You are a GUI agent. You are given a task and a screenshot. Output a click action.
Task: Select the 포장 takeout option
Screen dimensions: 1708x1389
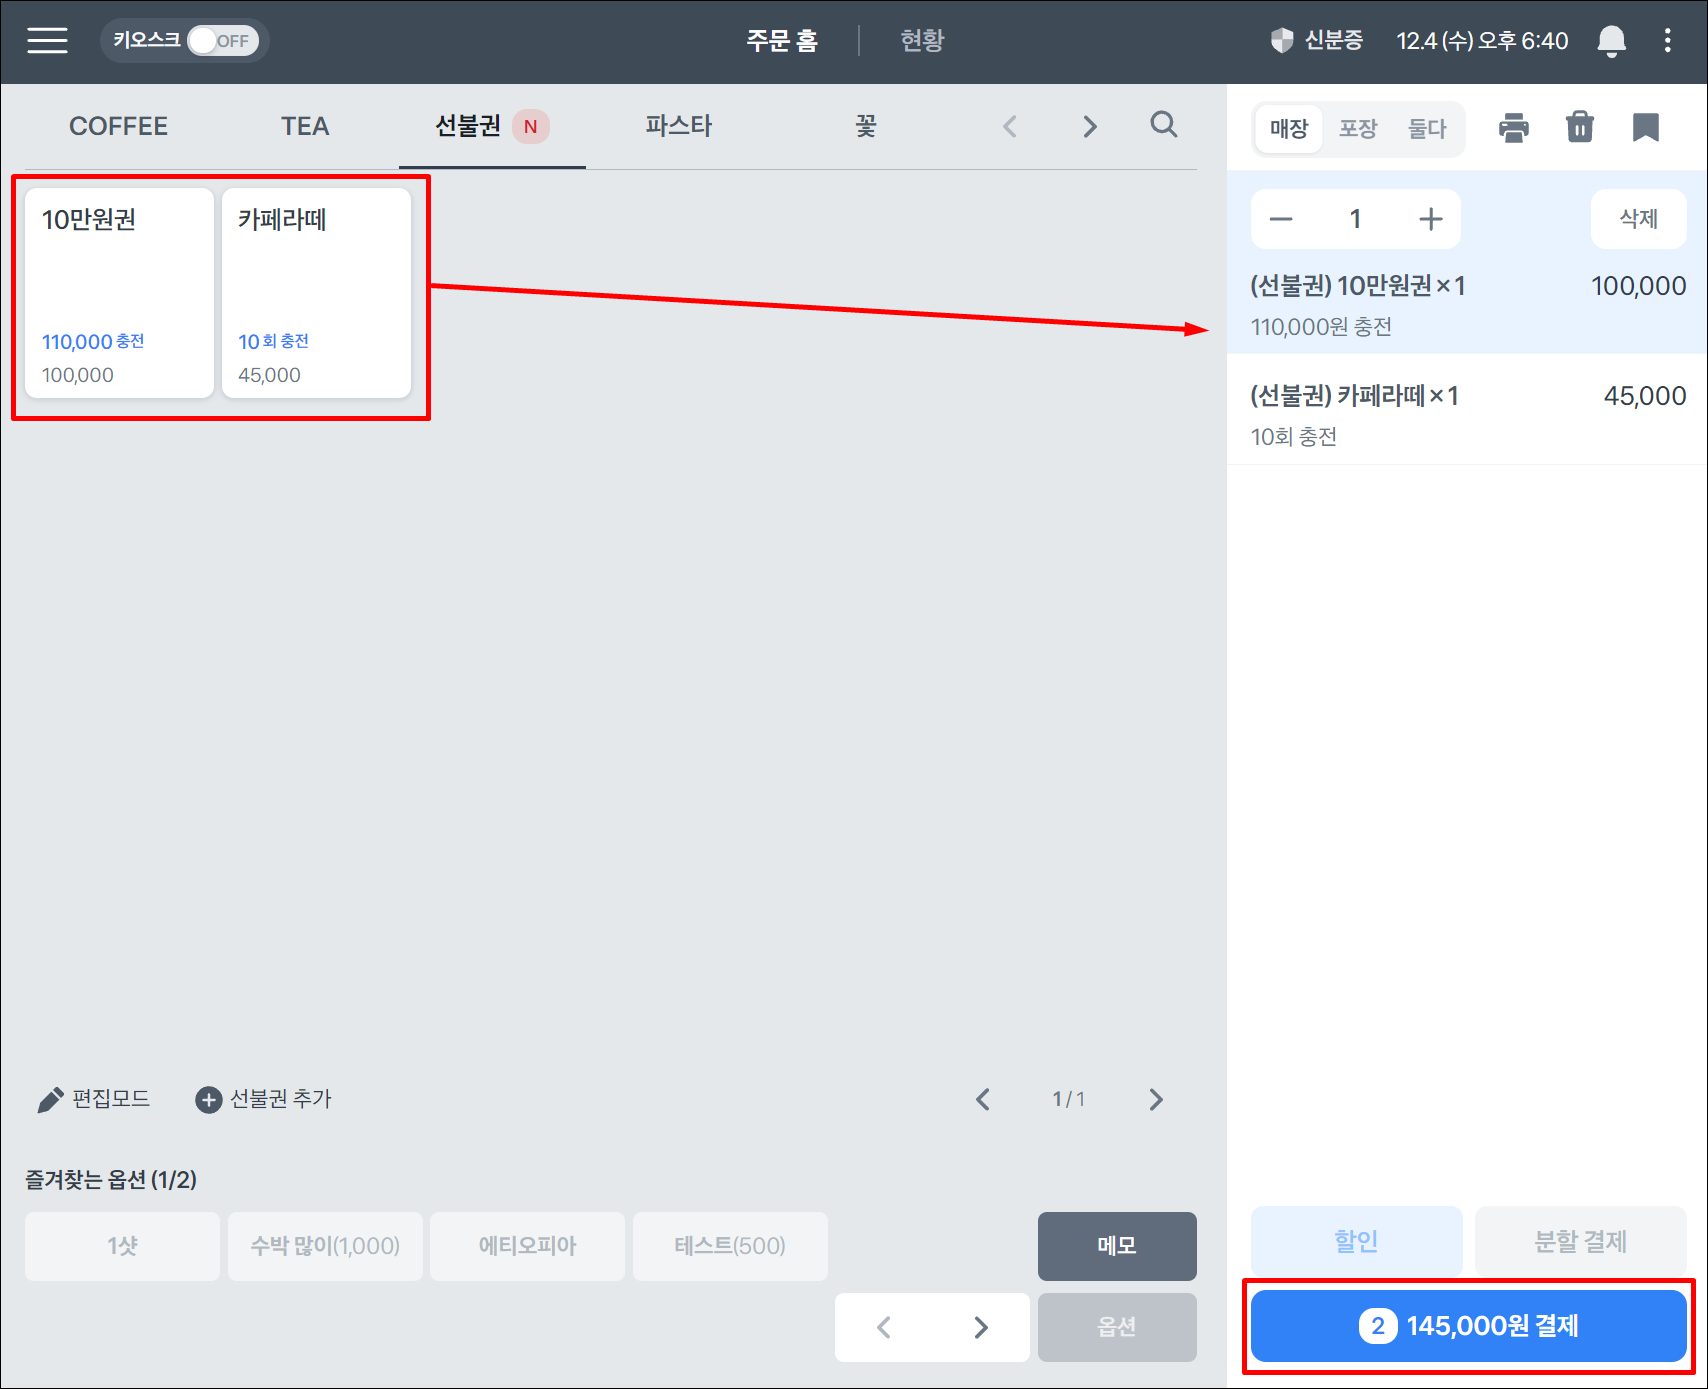1358,129
